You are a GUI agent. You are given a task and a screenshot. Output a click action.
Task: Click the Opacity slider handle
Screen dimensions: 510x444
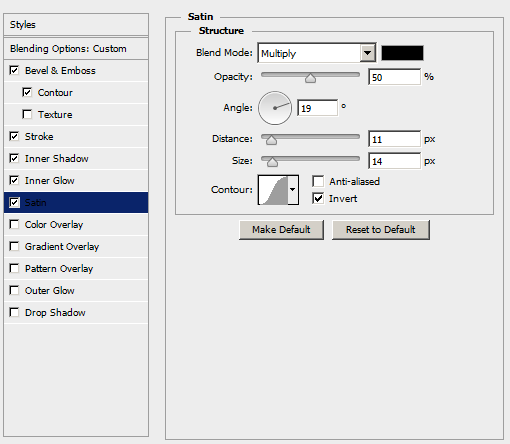pyautogui.click(x=310, y=78)
